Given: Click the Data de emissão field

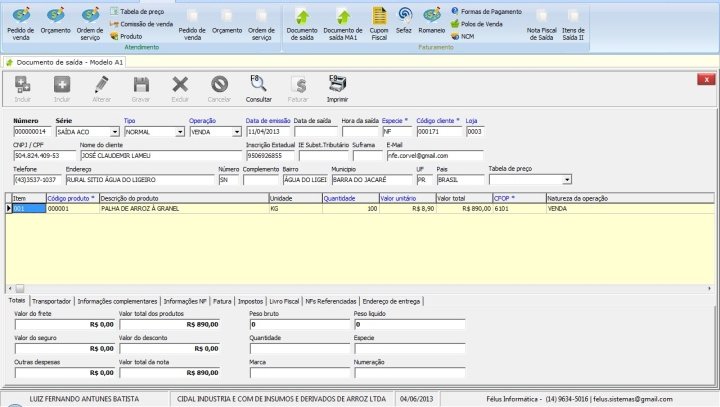Looking at the screenshot, I should click(x=268, y=132).
